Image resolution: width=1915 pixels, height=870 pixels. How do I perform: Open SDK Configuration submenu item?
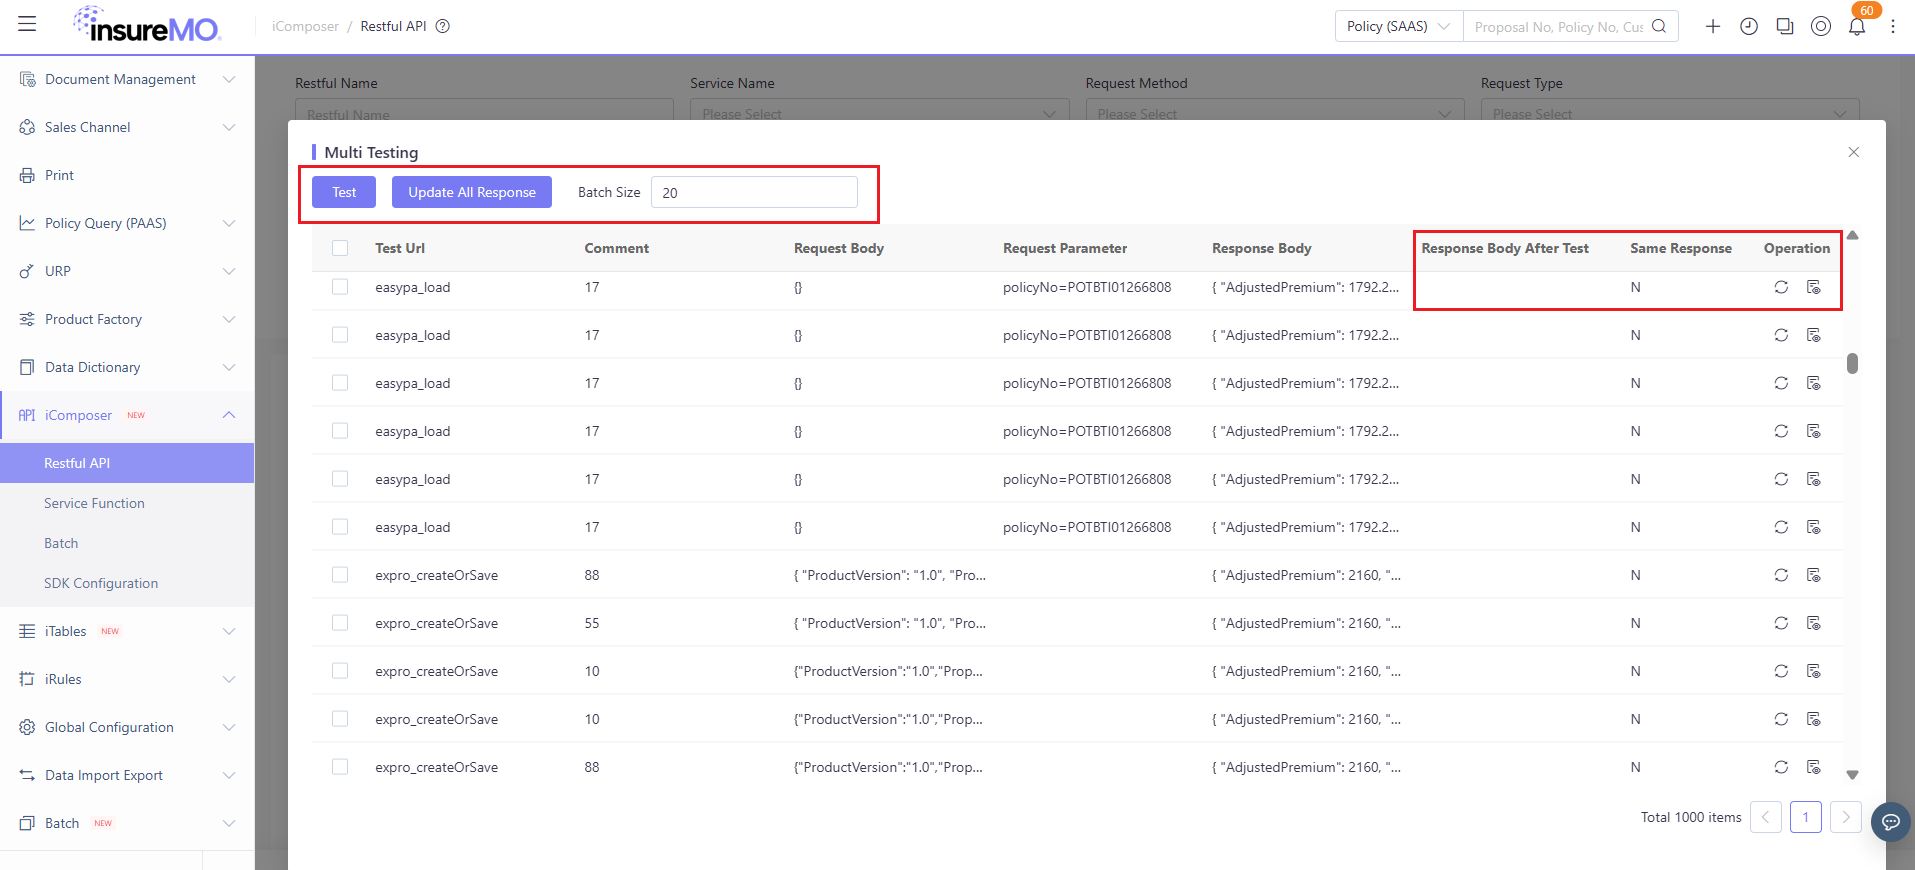pyautogui.click(x=127, y=583)
